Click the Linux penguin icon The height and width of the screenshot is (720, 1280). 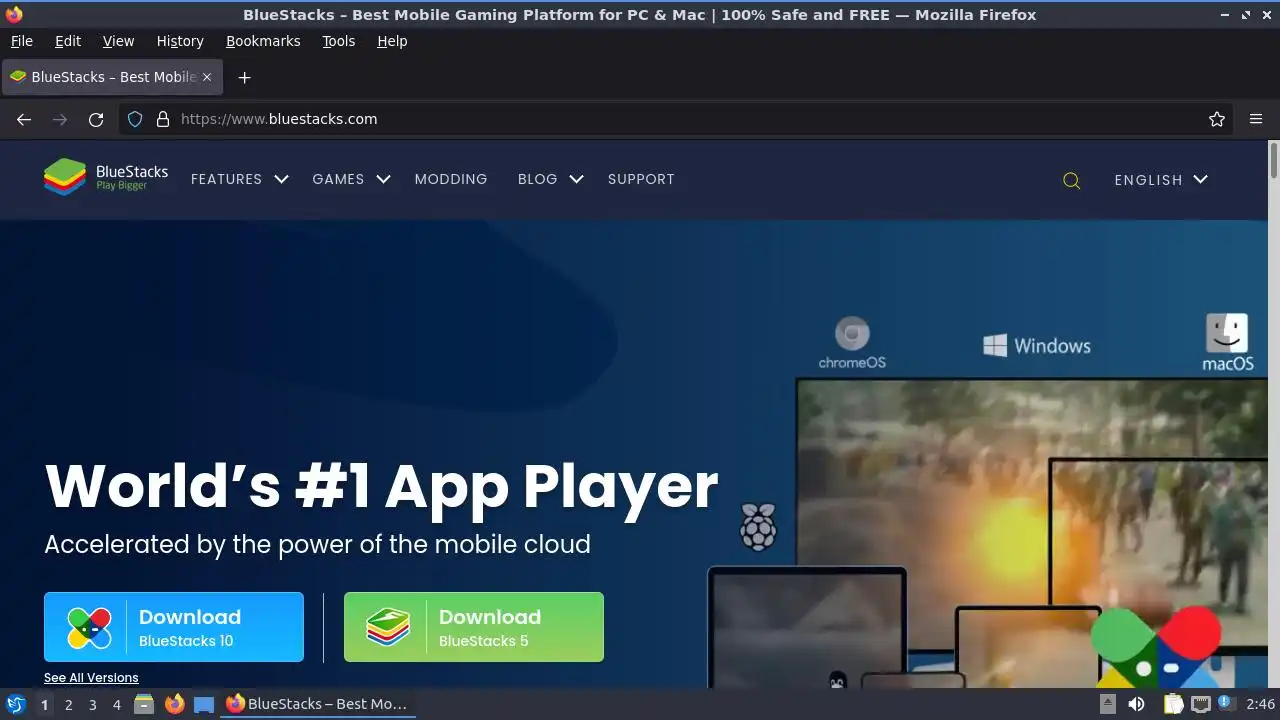click(x=837, y=679)
